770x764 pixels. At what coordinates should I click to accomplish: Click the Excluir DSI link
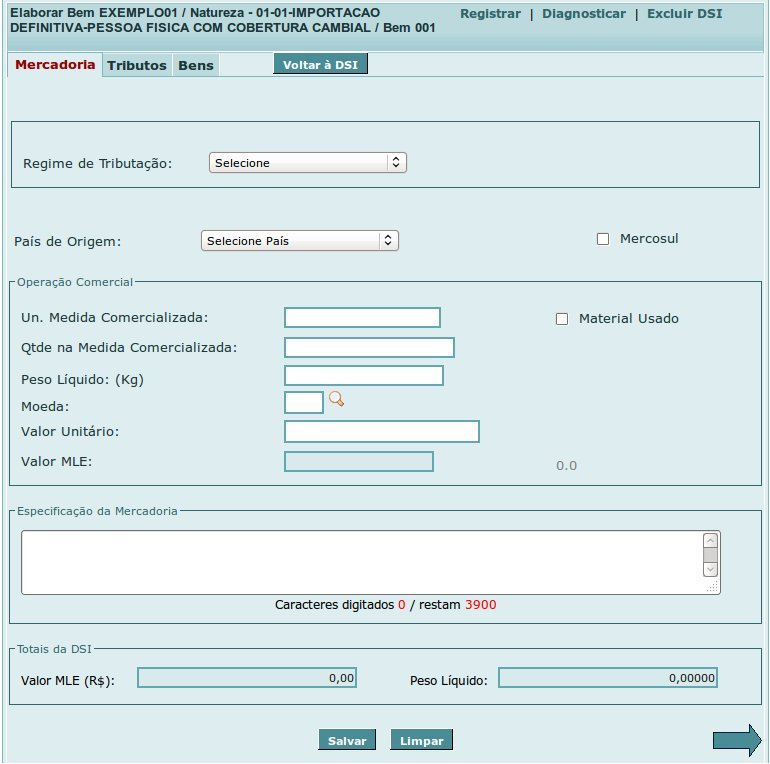684,14
